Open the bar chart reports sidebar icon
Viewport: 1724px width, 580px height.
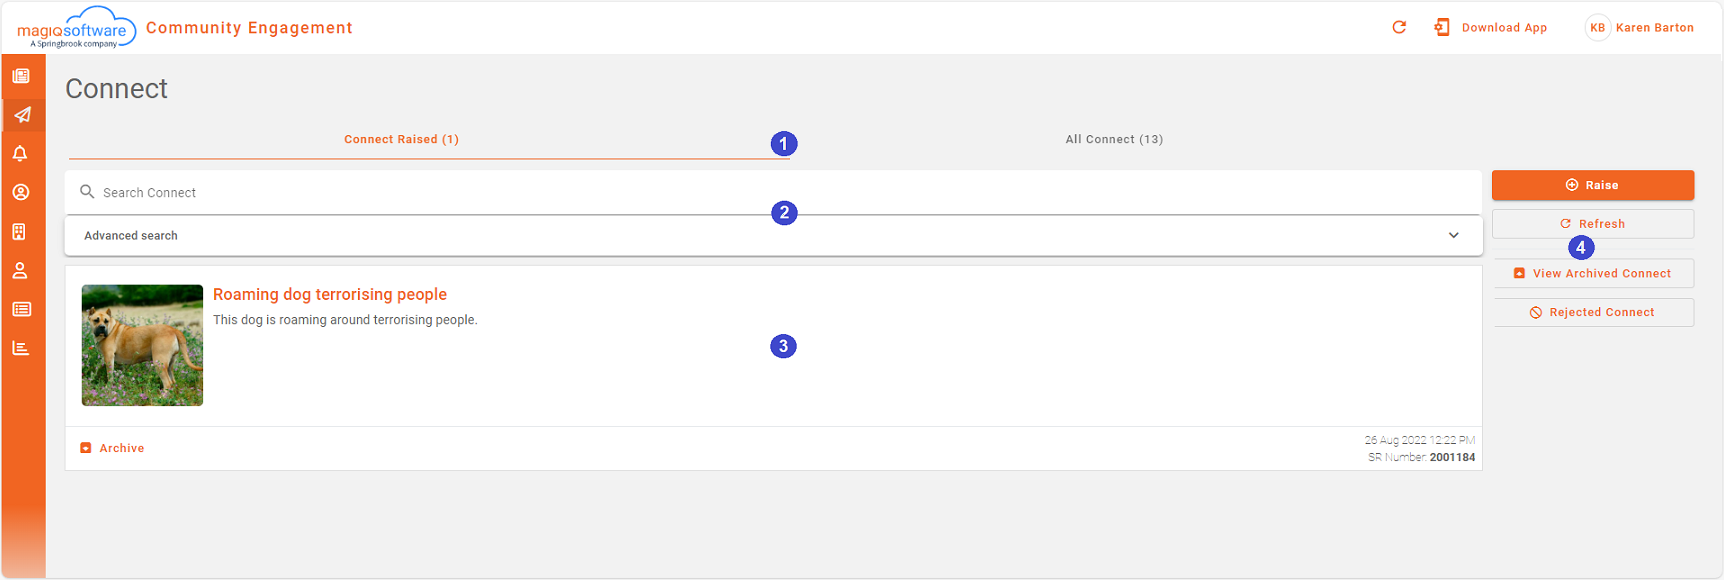coord(20,348)
